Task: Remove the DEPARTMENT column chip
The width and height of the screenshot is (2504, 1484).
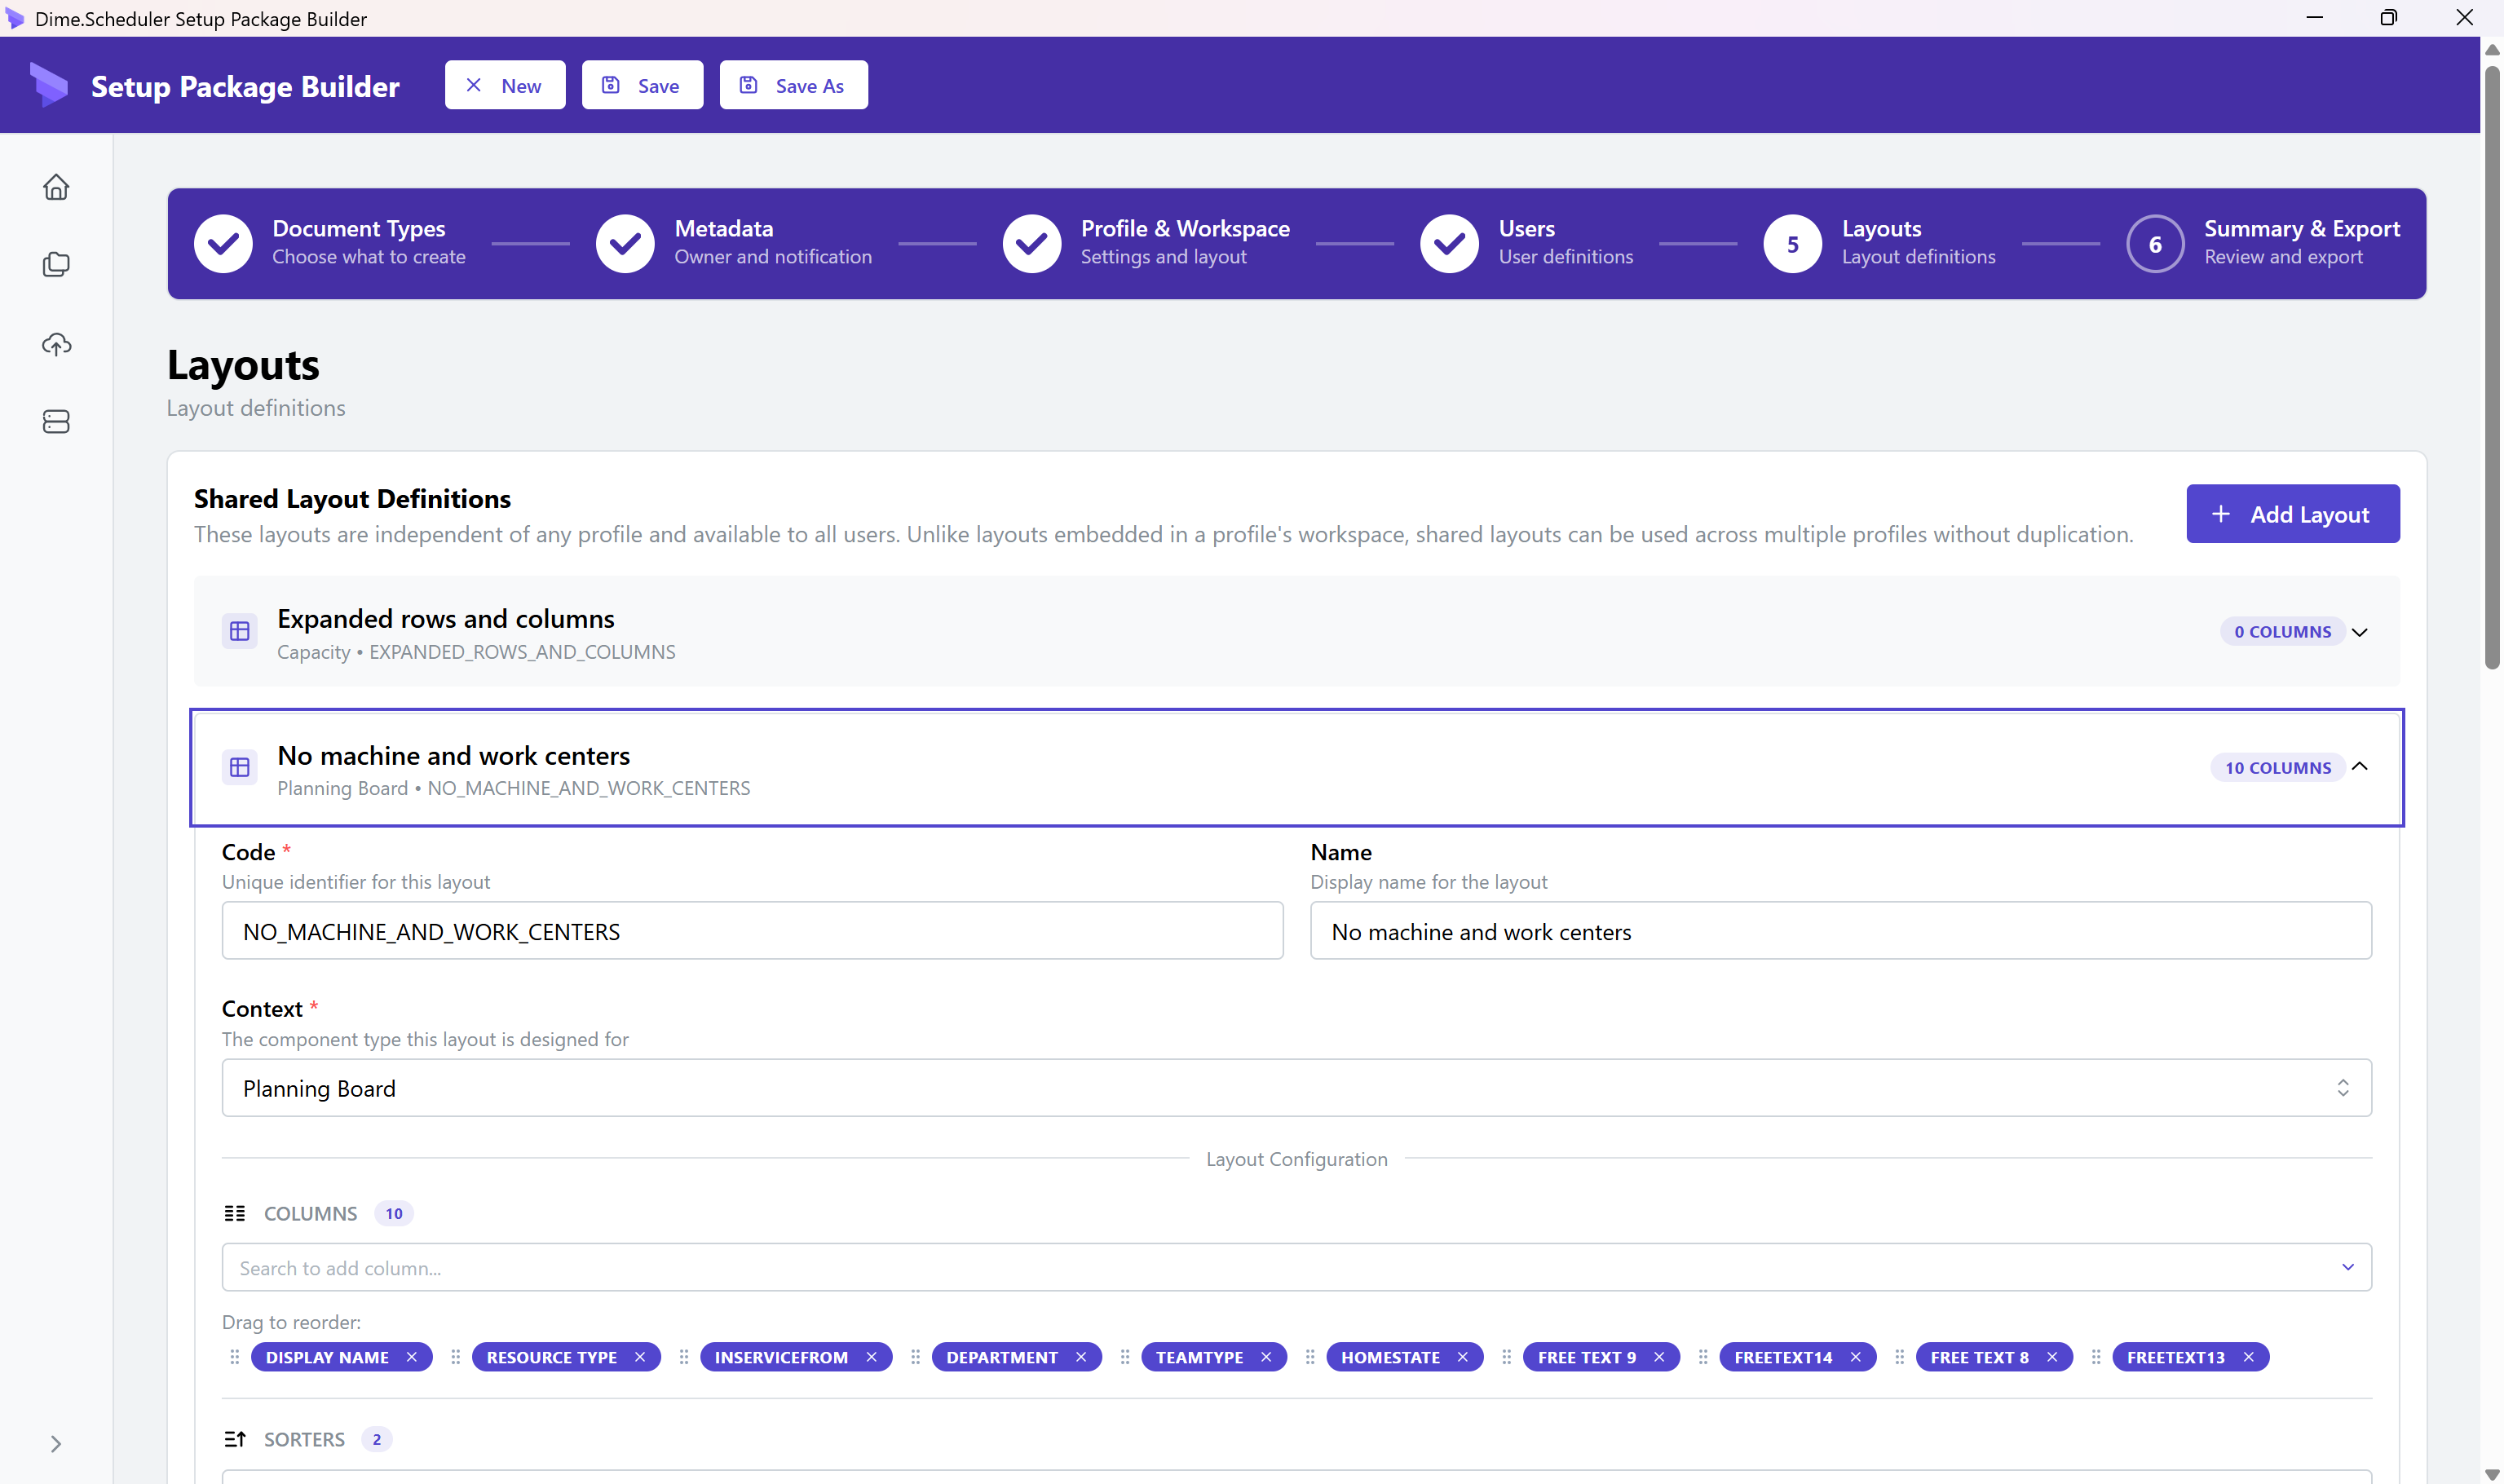Action: point(1081,1357)
